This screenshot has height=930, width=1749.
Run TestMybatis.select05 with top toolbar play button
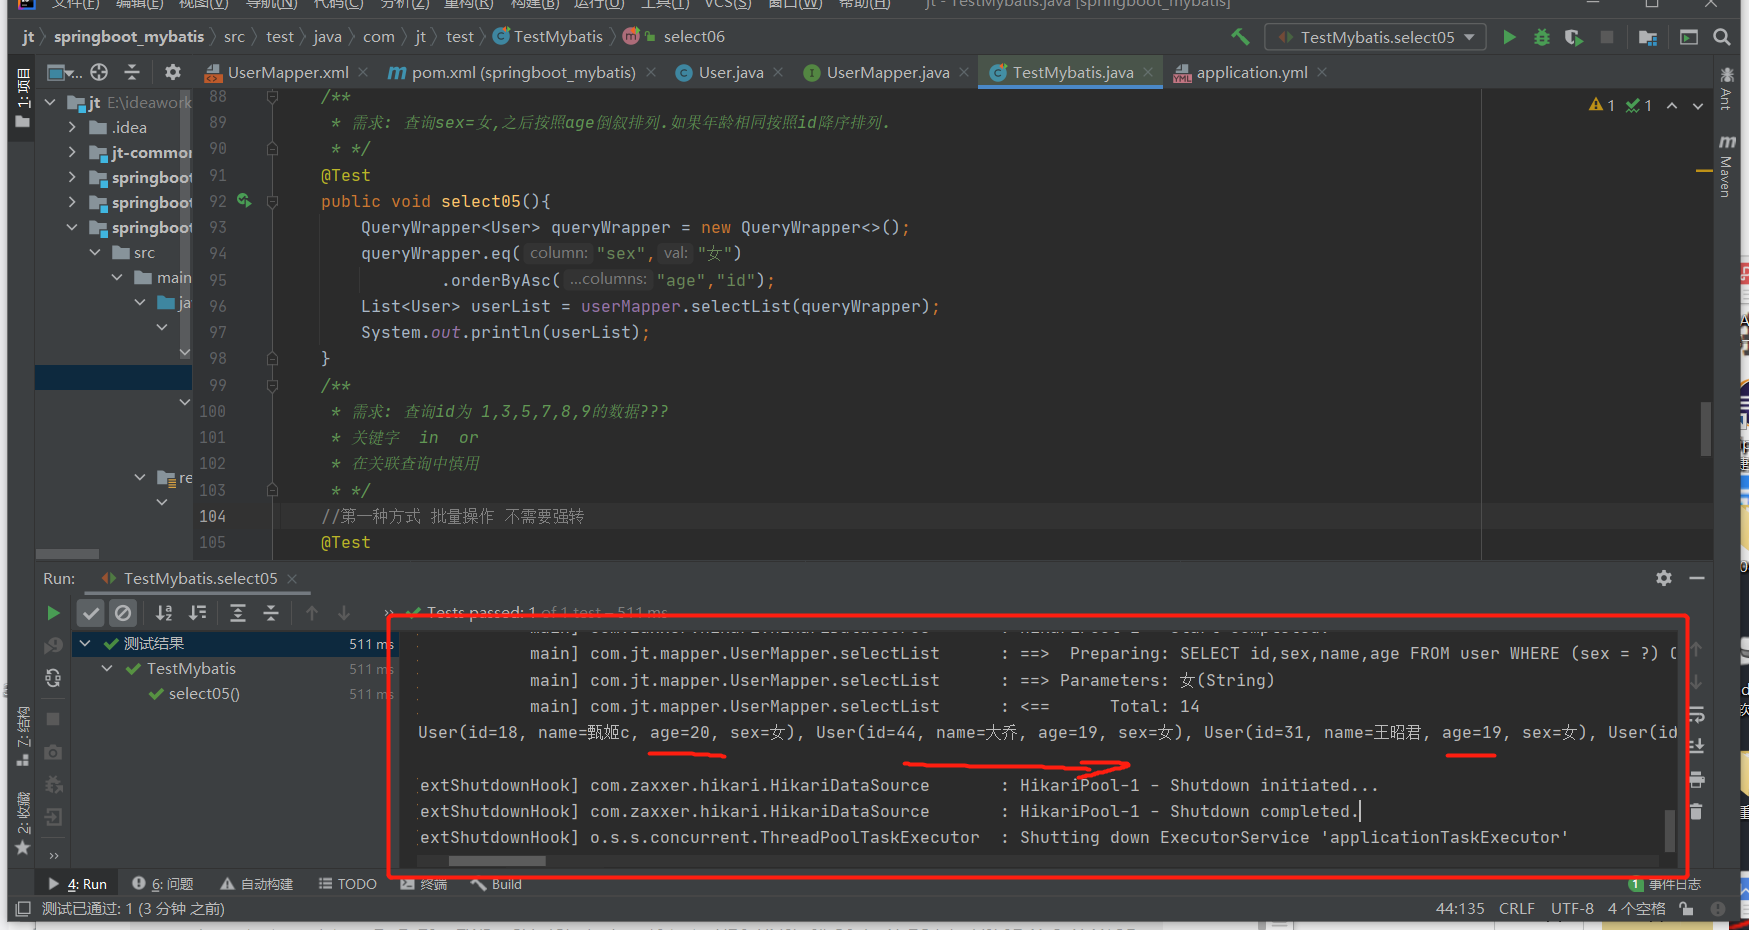(1509, 37)
